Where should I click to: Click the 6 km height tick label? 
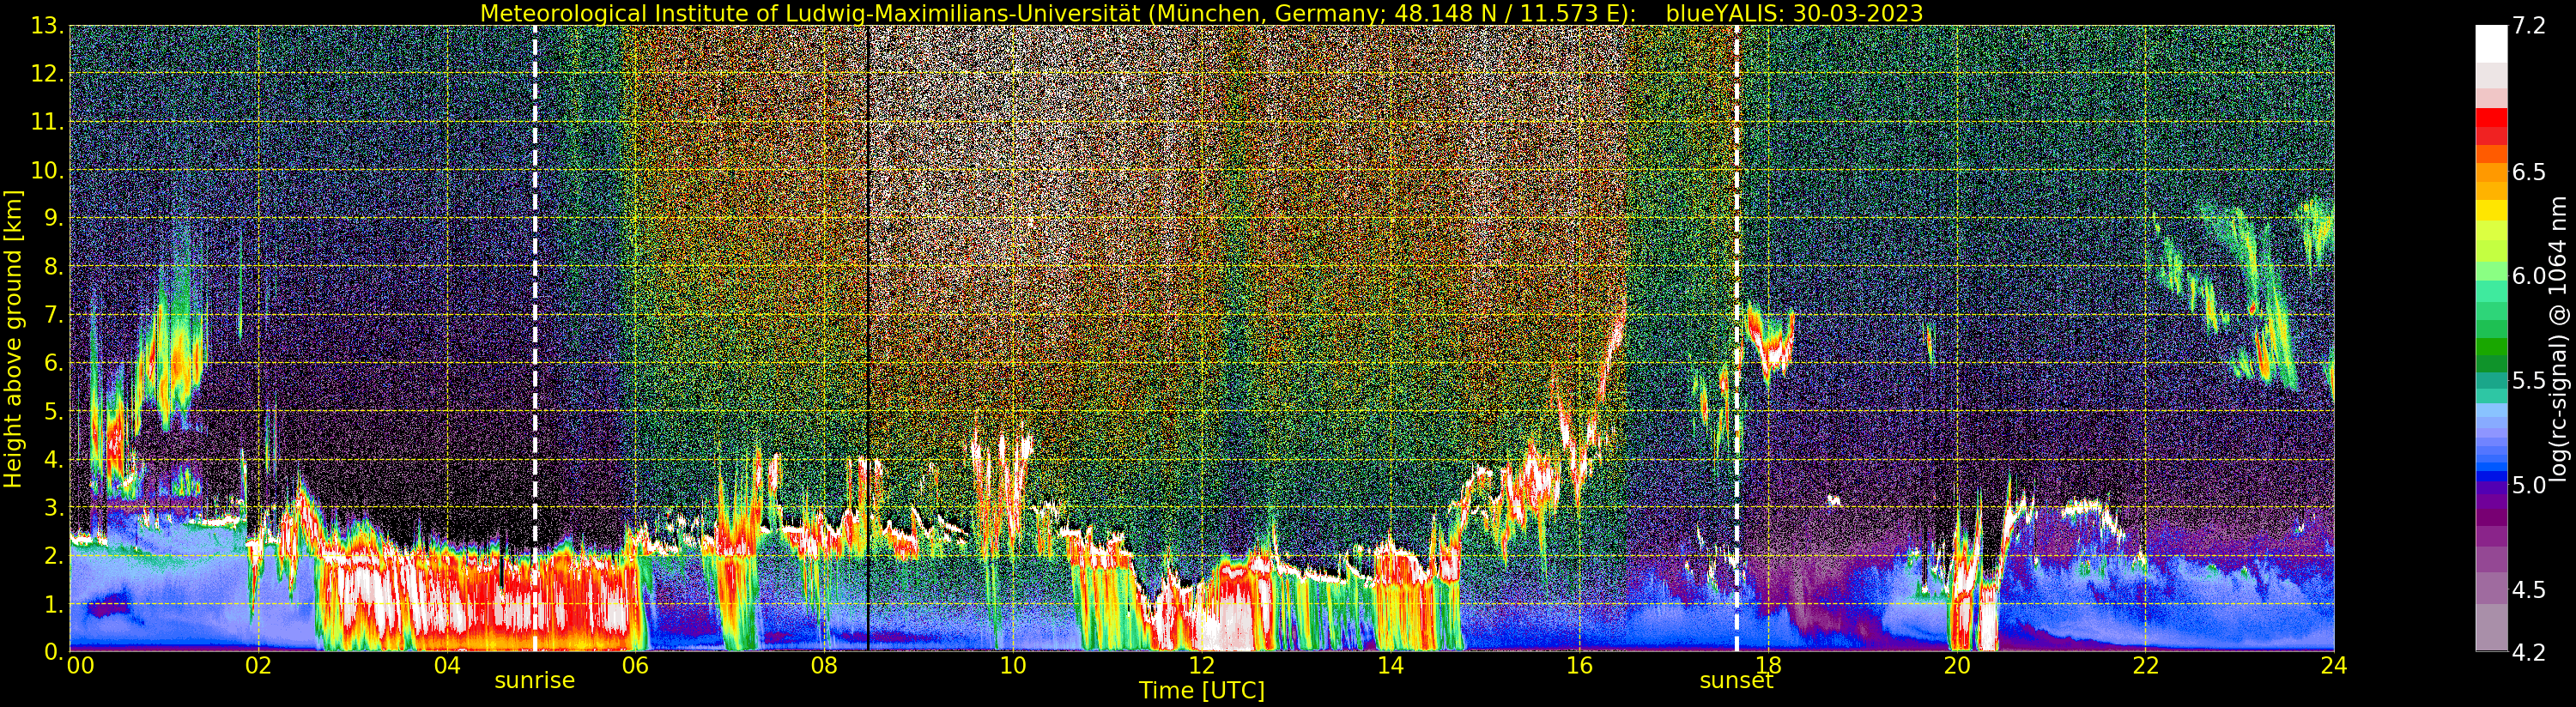coord(56,363)
